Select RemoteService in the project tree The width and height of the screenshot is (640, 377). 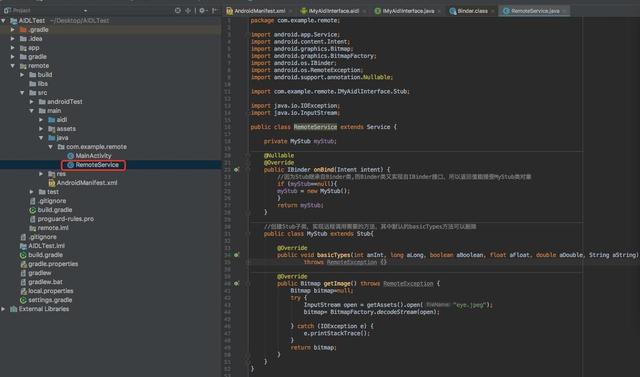93,165
